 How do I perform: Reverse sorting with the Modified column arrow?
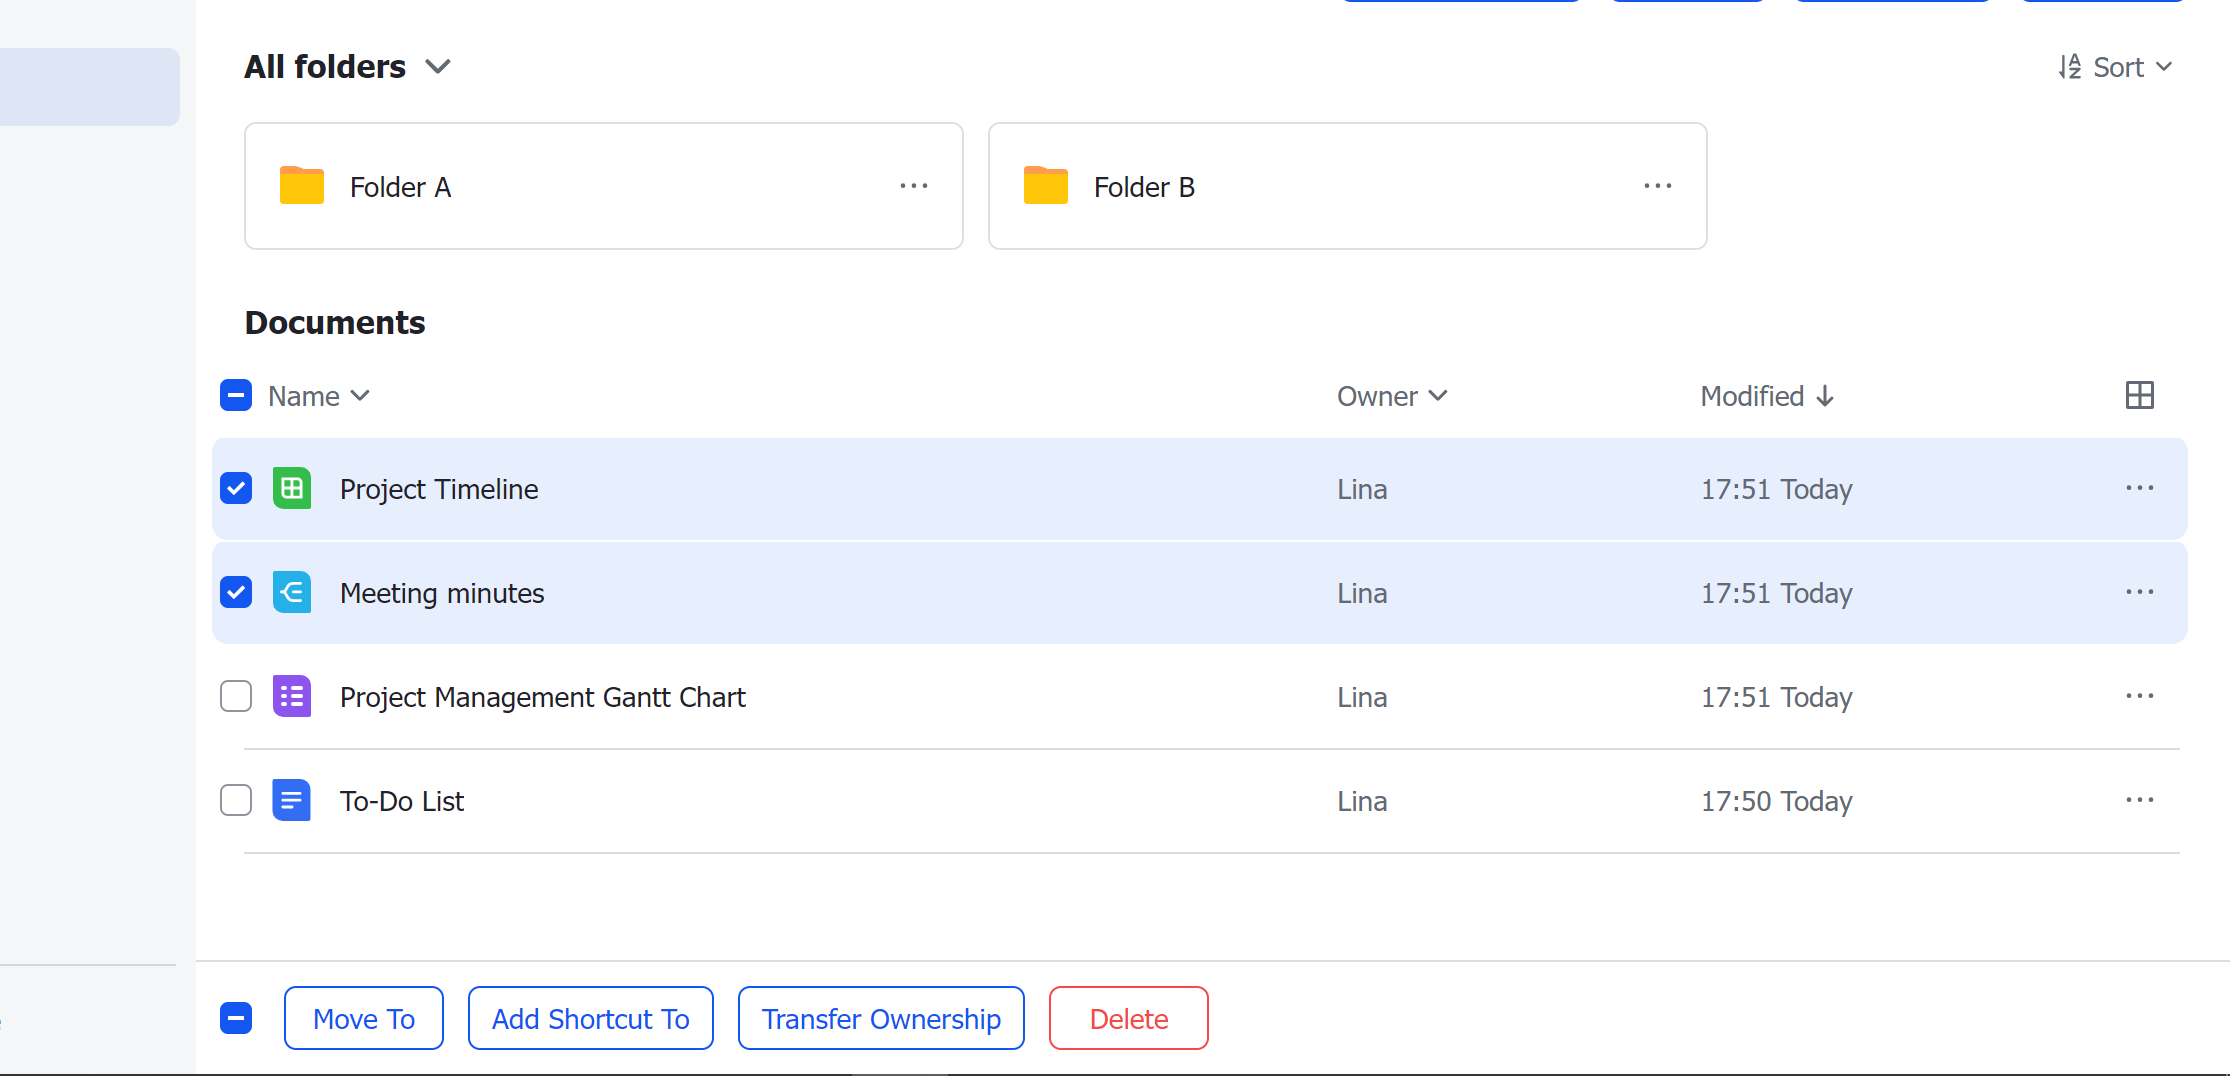[x=1826, y=396]
